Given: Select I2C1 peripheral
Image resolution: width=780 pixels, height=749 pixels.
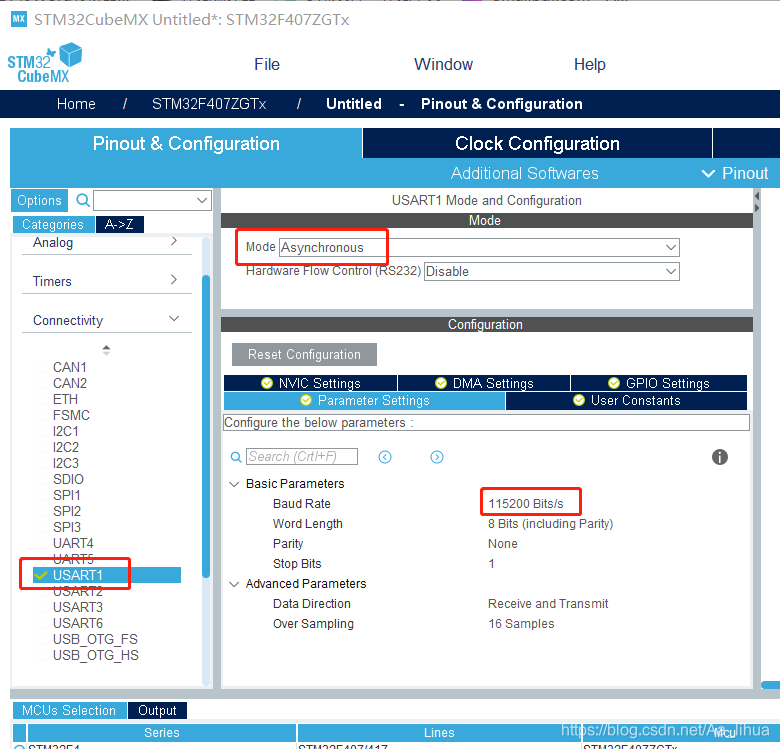Looking at the screenshot, I should (x=66, y=431).
